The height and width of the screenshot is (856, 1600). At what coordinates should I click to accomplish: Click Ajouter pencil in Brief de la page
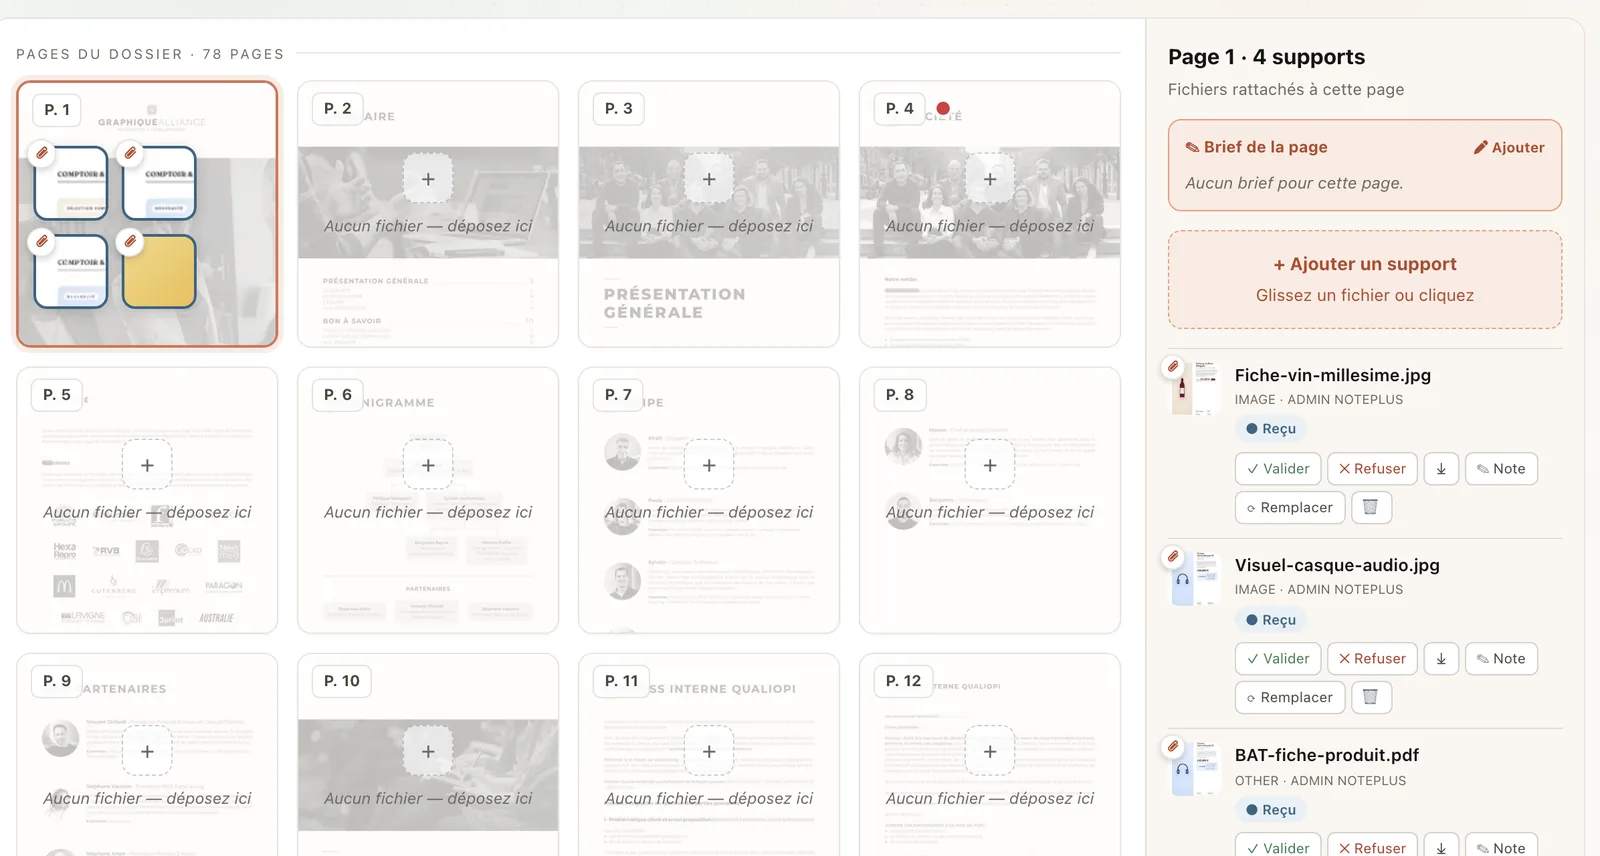point(1508,147)
